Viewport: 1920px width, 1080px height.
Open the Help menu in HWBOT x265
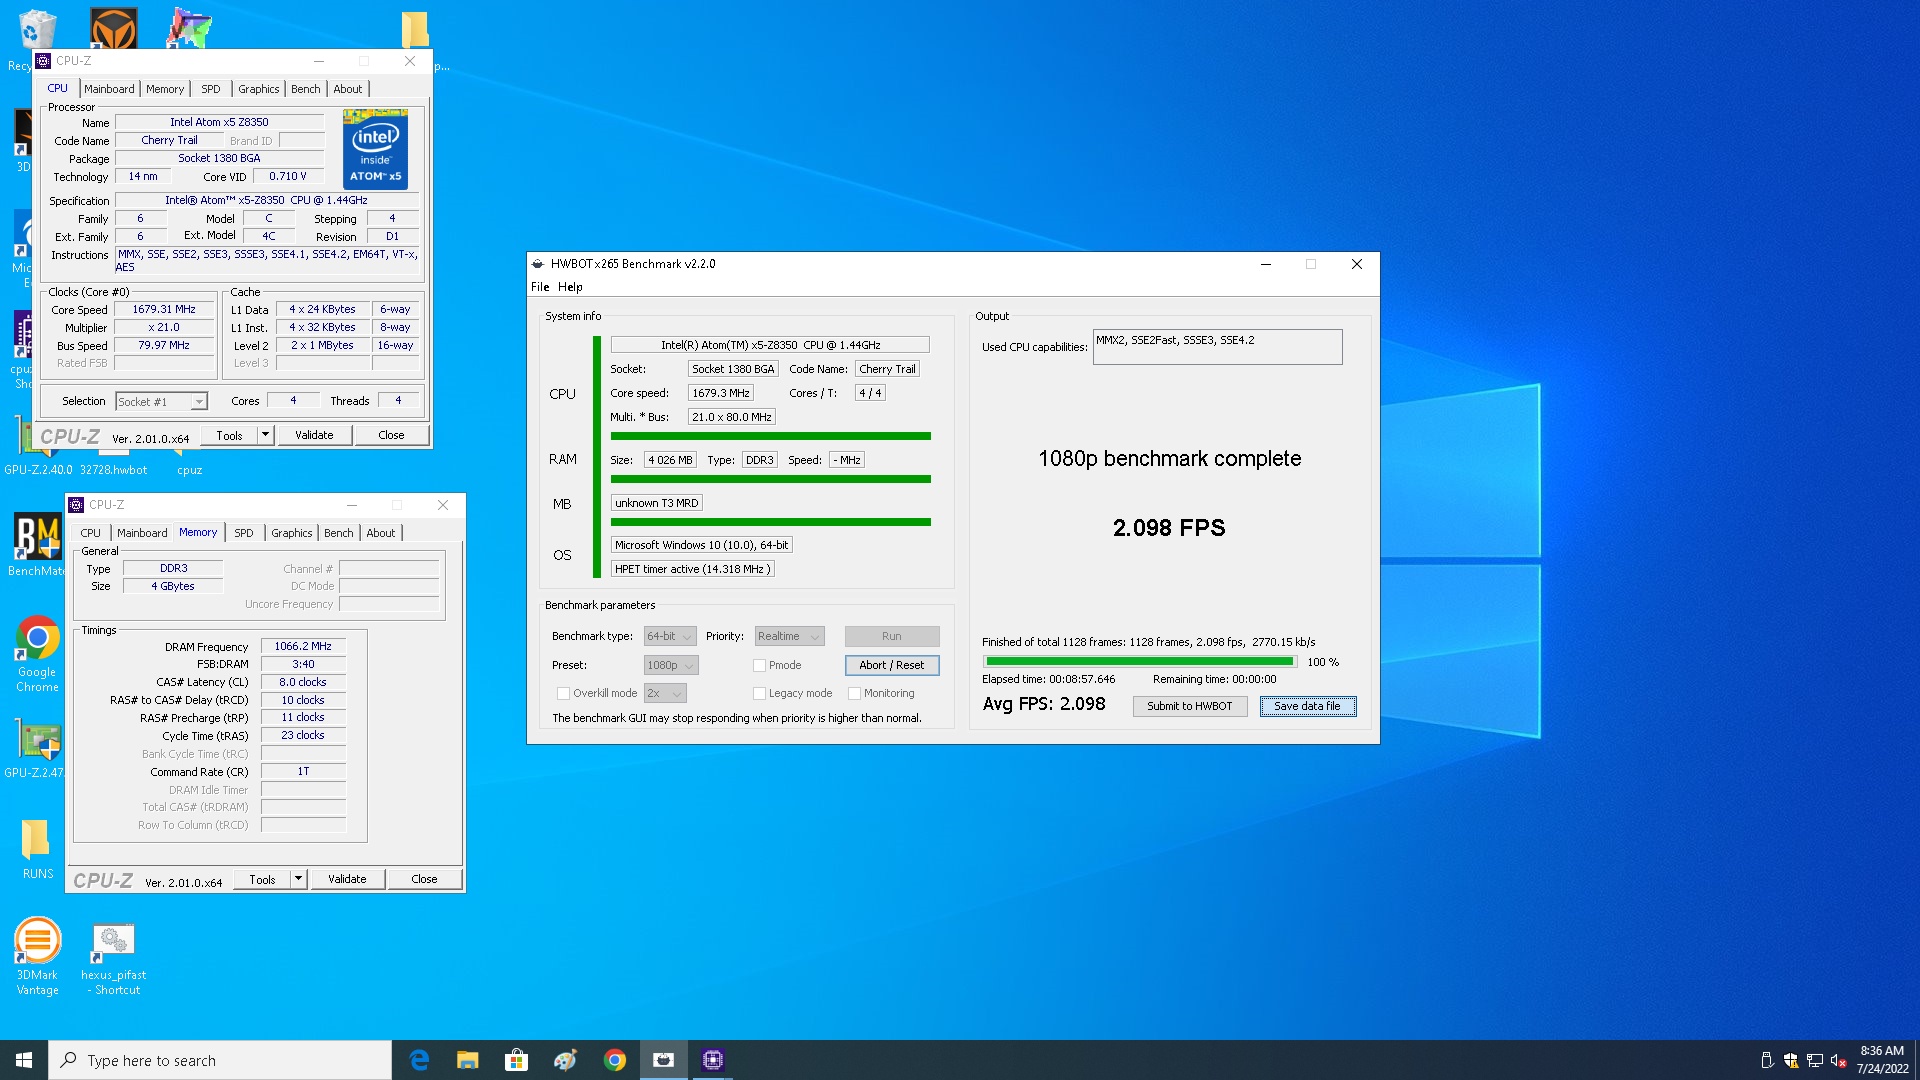[570, 287]
